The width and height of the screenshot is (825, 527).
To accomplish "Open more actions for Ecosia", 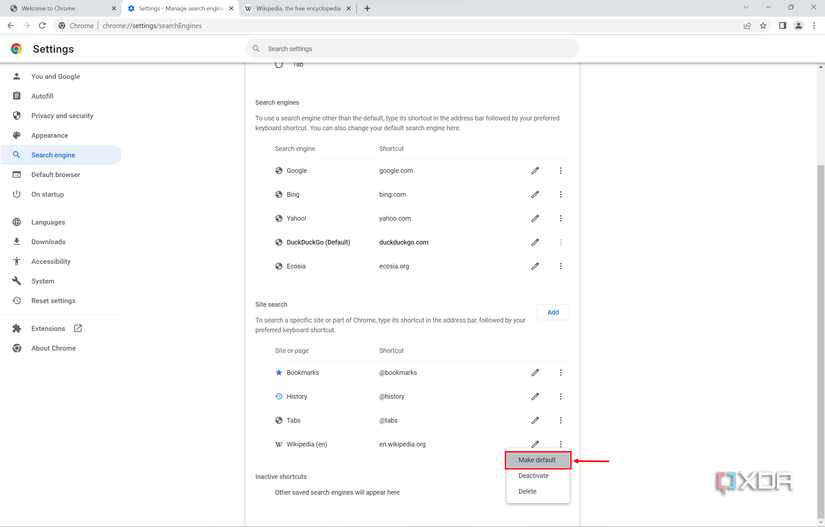I will [561, 266].
